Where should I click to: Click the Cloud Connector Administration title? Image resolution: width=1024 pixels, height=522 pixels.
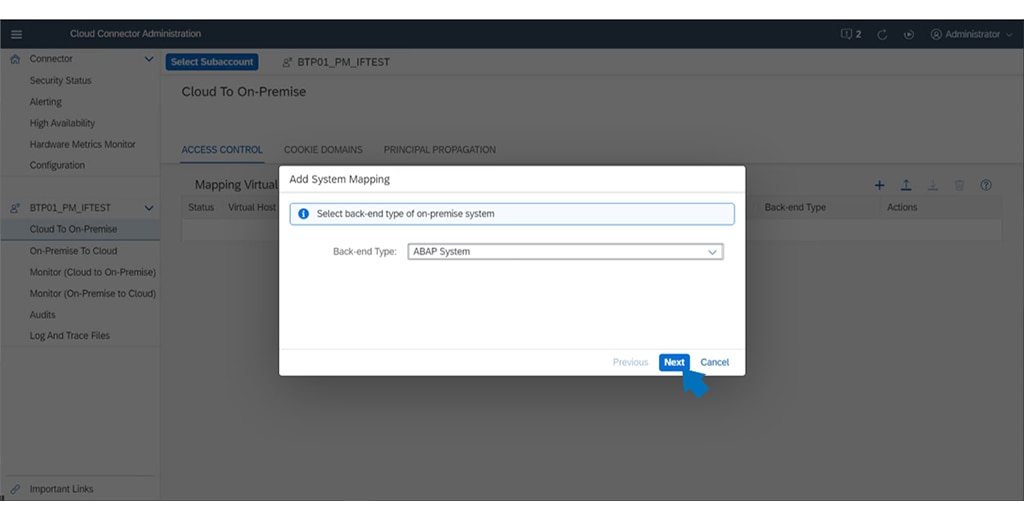135,34
